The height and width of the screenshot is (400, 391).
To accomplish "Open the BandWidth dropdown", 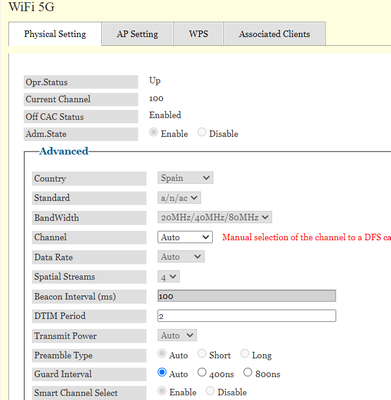I will (215, 217).
